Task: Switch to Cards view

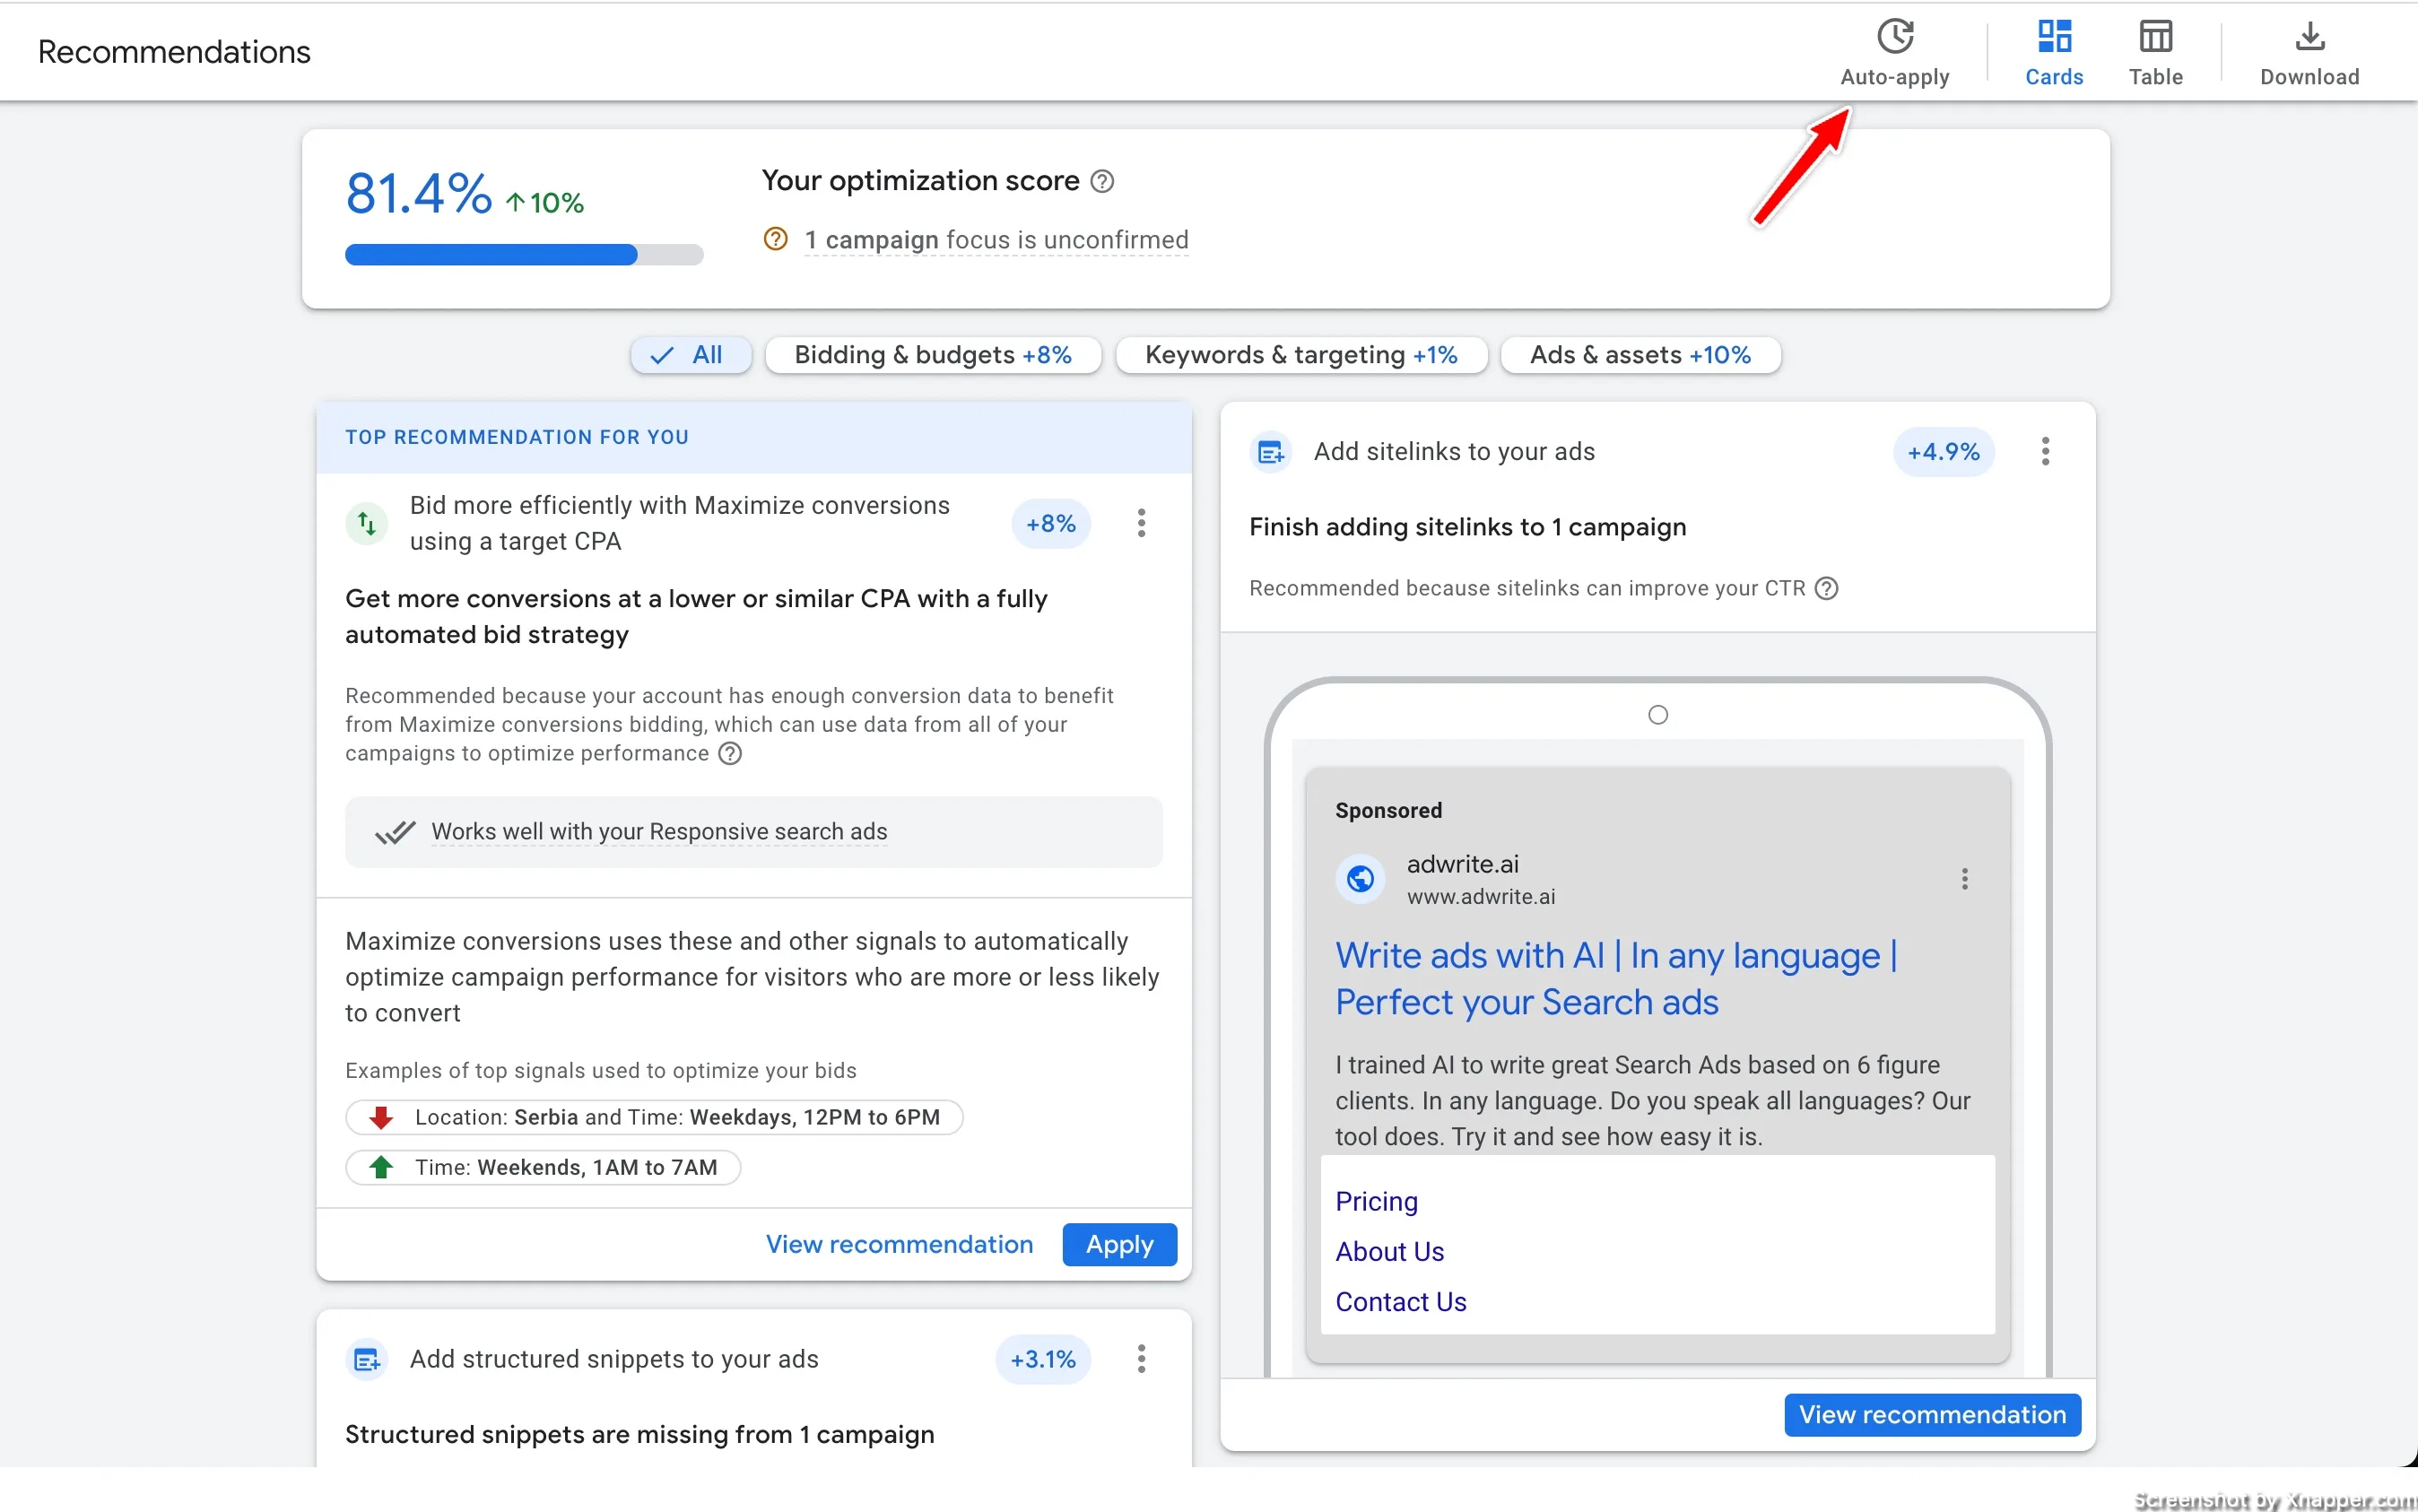Action: pos(2053,53)
